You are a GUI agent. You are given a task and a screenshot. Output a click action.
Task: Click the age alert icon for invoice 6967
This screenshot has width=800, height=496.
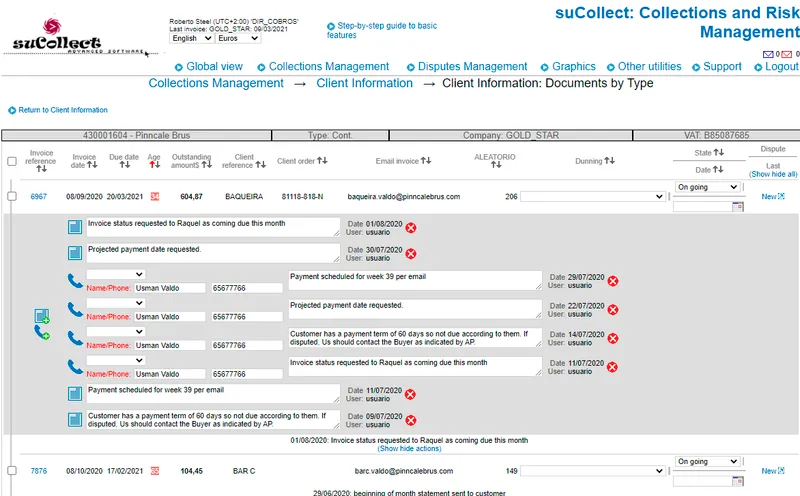[155, 196]
